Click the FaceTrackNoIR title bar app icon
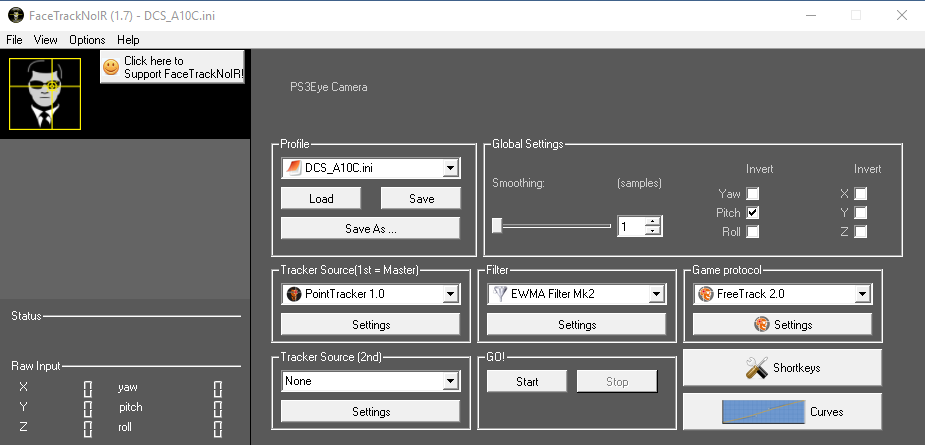 click(15, 15)
